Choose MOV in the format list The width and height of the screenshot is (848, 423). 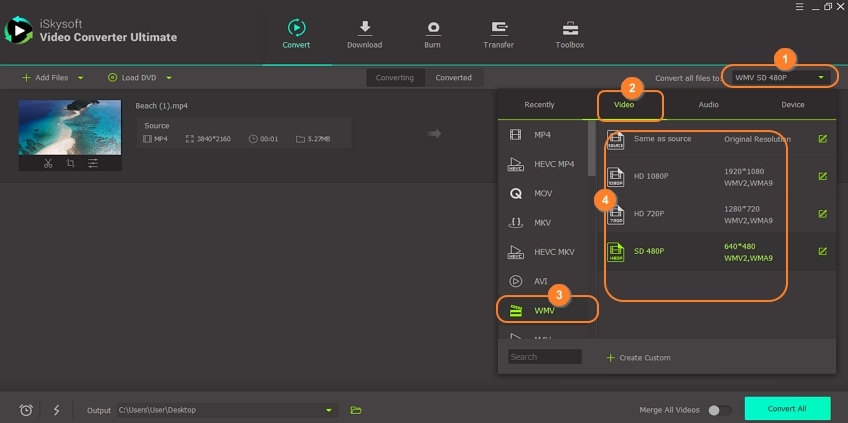[x=542, y=194]
